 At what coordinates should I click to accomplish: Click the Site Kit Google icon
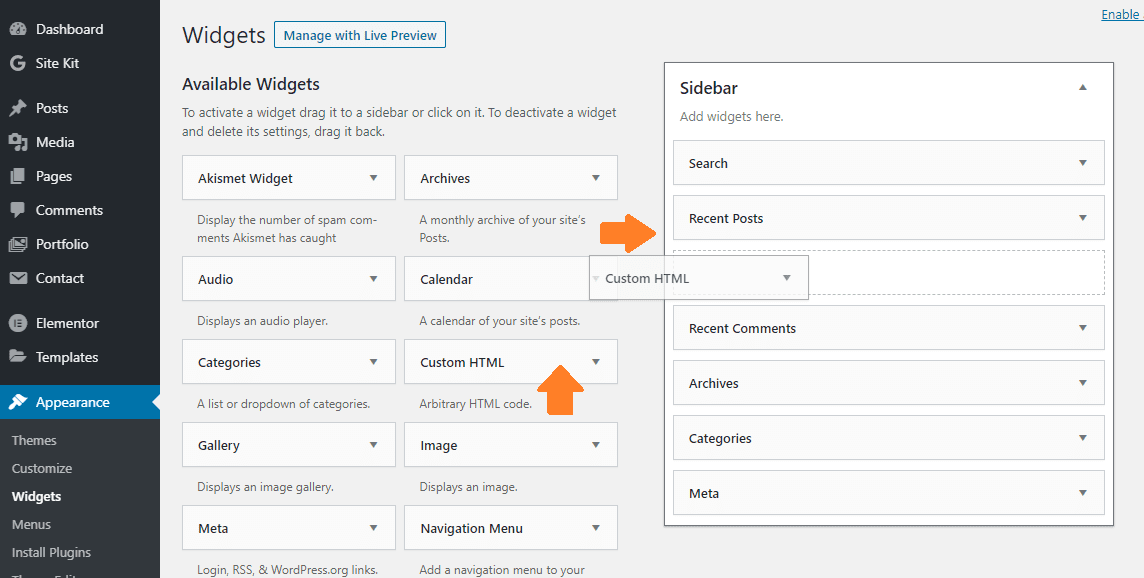click(x=18, y=63)
